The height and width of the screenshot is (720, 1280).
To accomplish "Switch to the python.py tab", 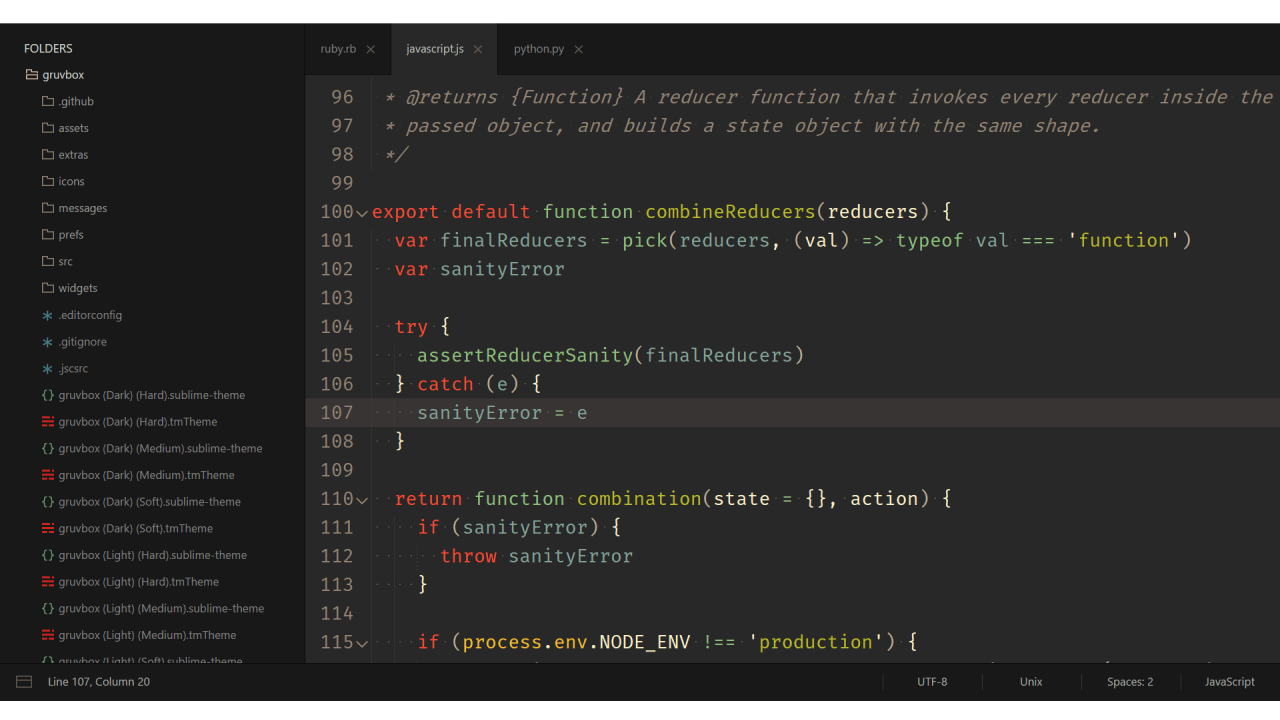I will [x=538, y=49].
